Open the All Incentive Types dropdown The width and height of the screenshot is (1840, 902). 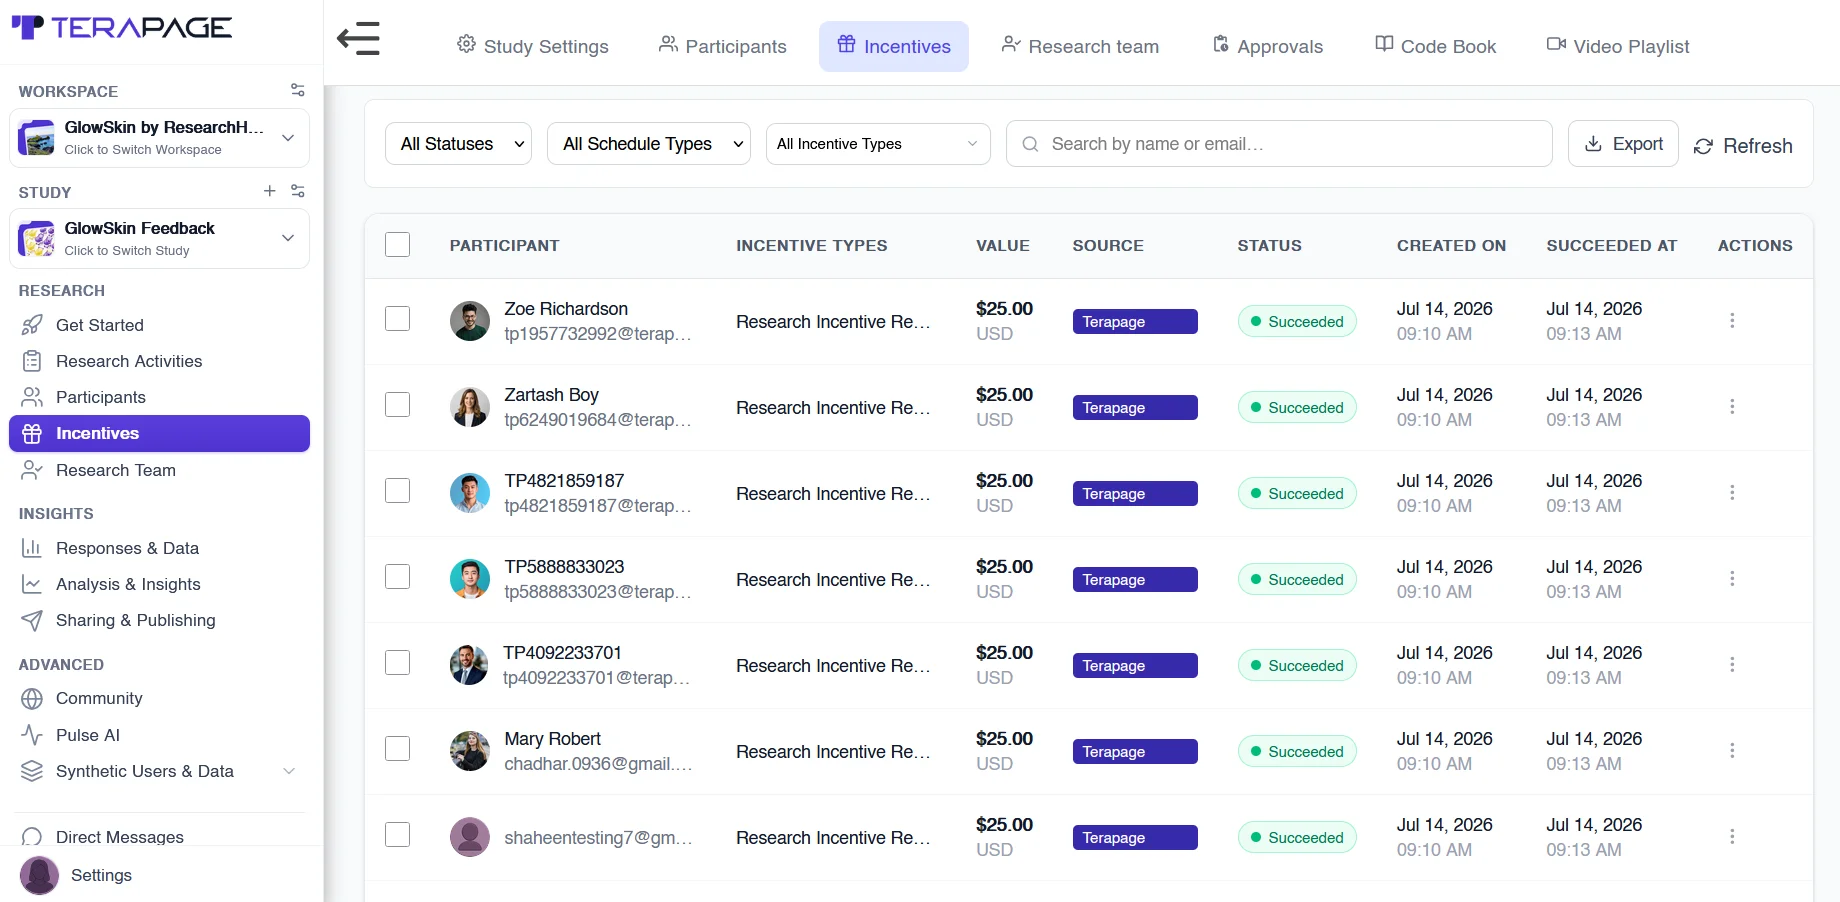pyautogui.click(x=878, y=144)
